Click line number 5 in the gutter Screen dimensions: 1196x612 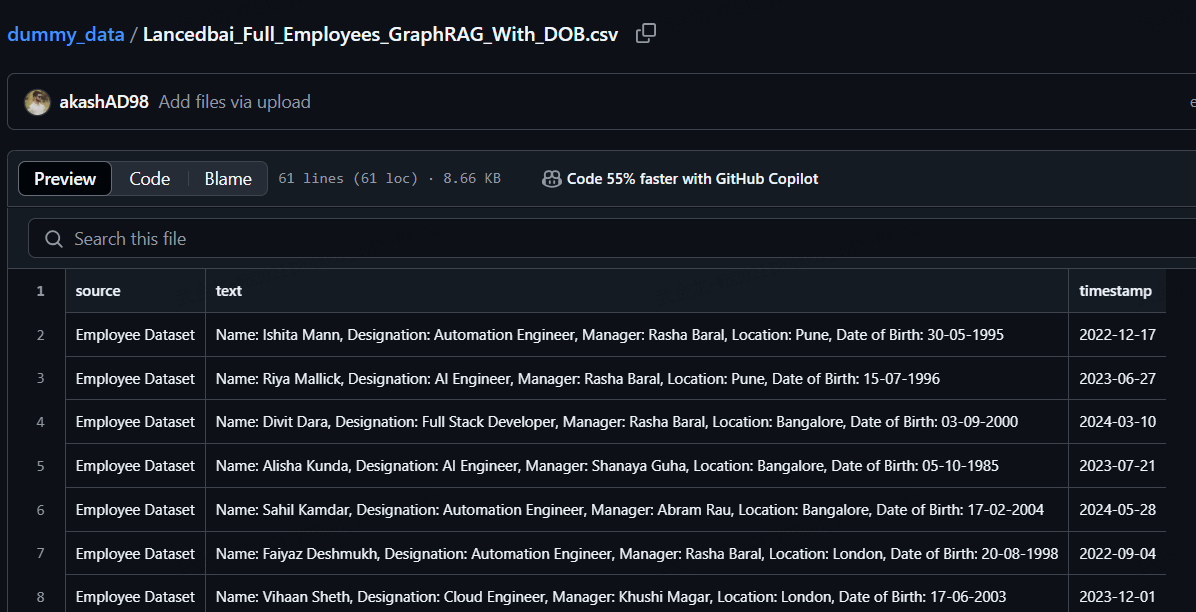pos(40,465)
